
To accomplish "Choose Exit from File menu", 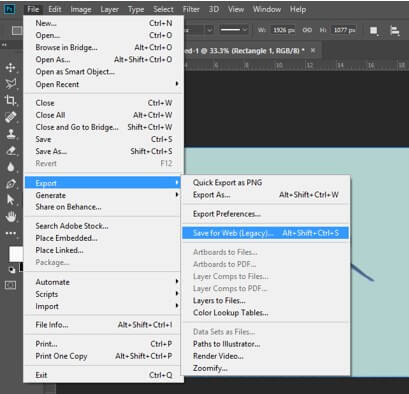I will (104, 375).
